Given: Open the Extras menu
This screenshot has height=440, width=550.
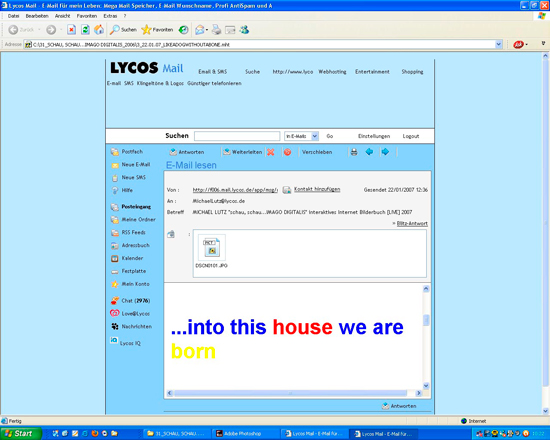Looking at the screenshot, I should point(110,16).
